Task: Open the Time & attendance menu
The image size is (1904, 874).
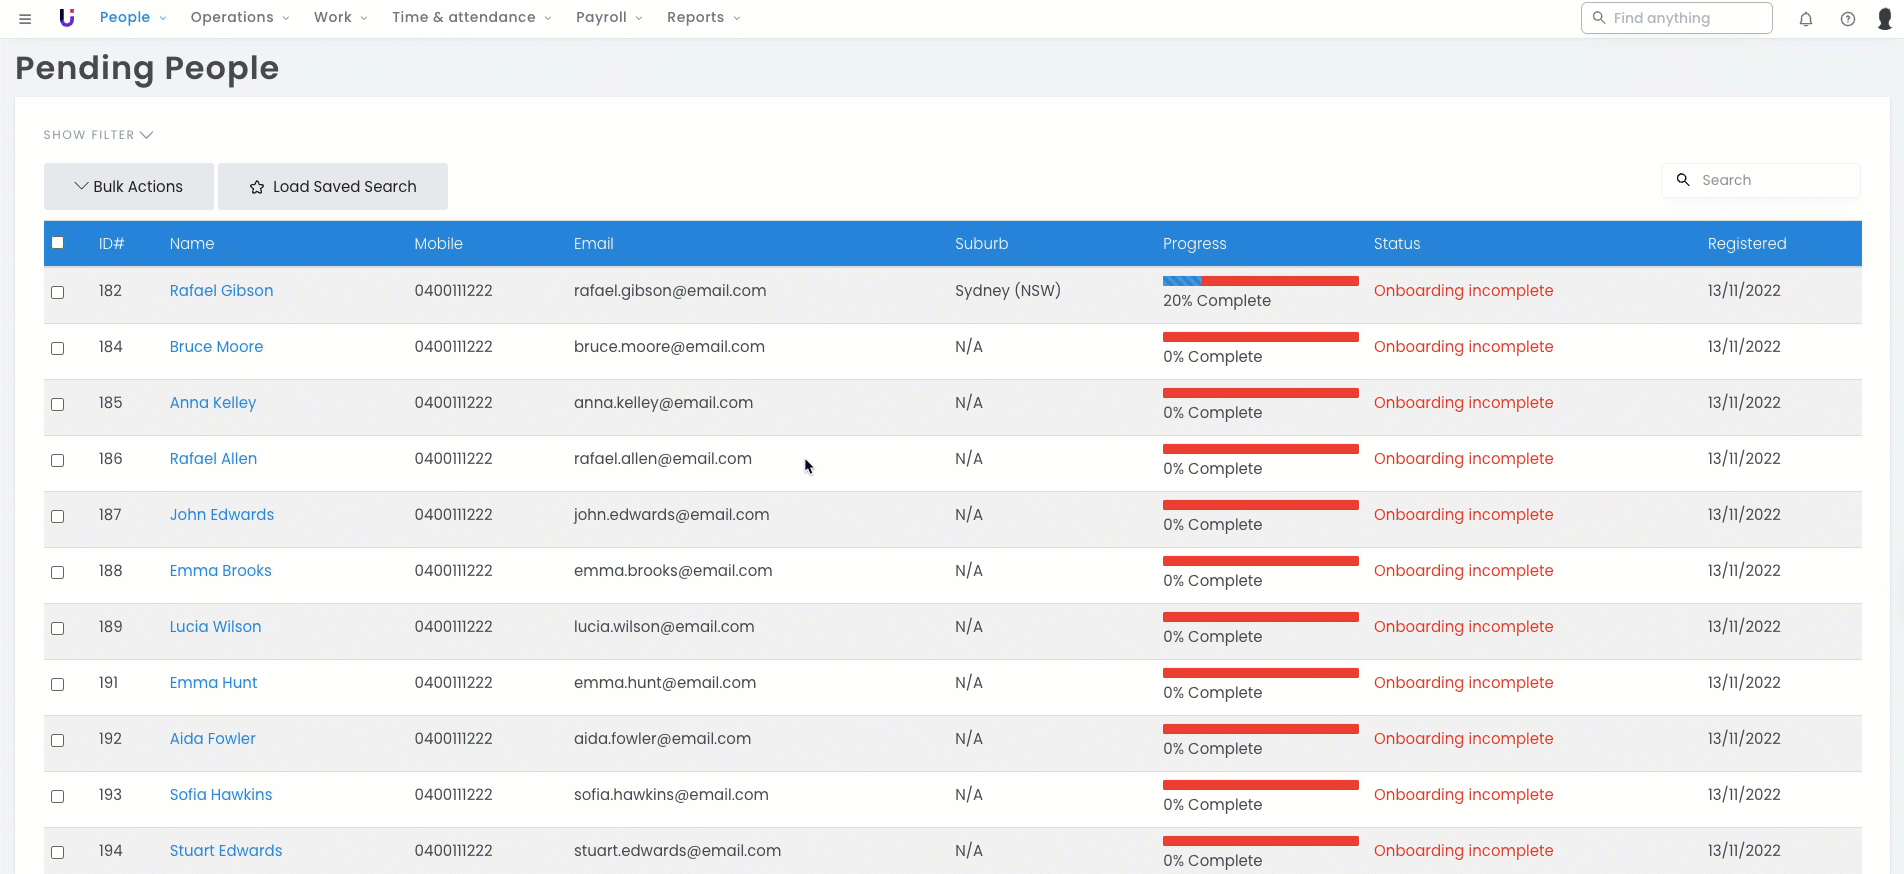Action: pos(471,18)
